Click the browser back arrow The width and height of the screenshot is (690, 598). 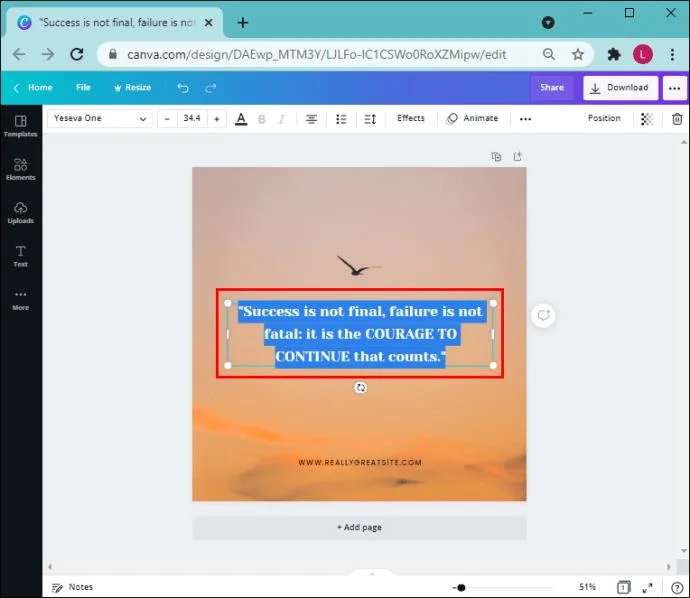tap(19, 55)
